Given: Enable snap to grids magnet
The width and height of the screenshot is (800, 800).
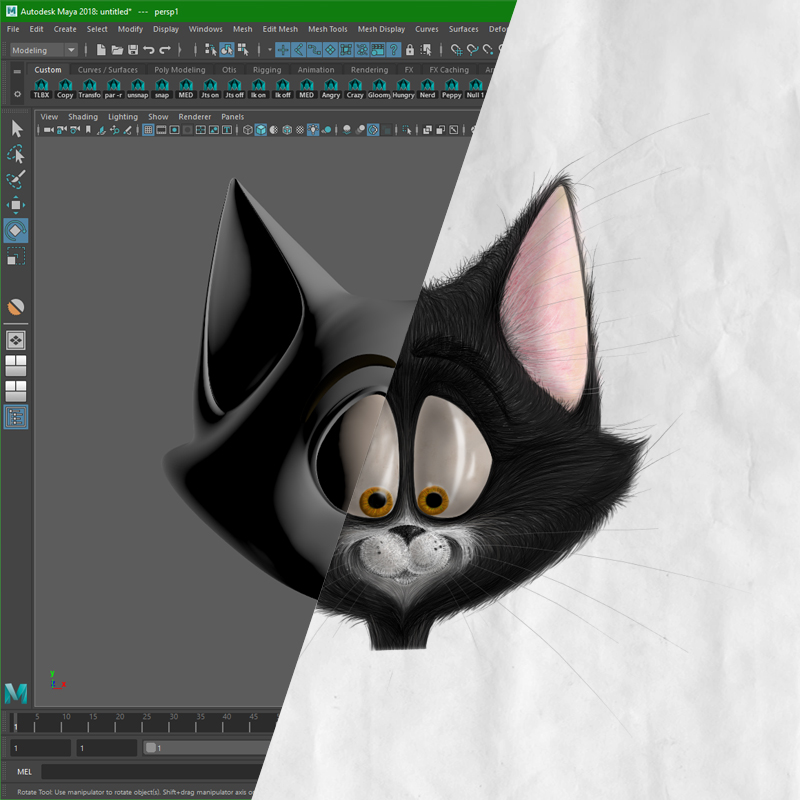Looking at the screenshot, I should coord(457,49).
